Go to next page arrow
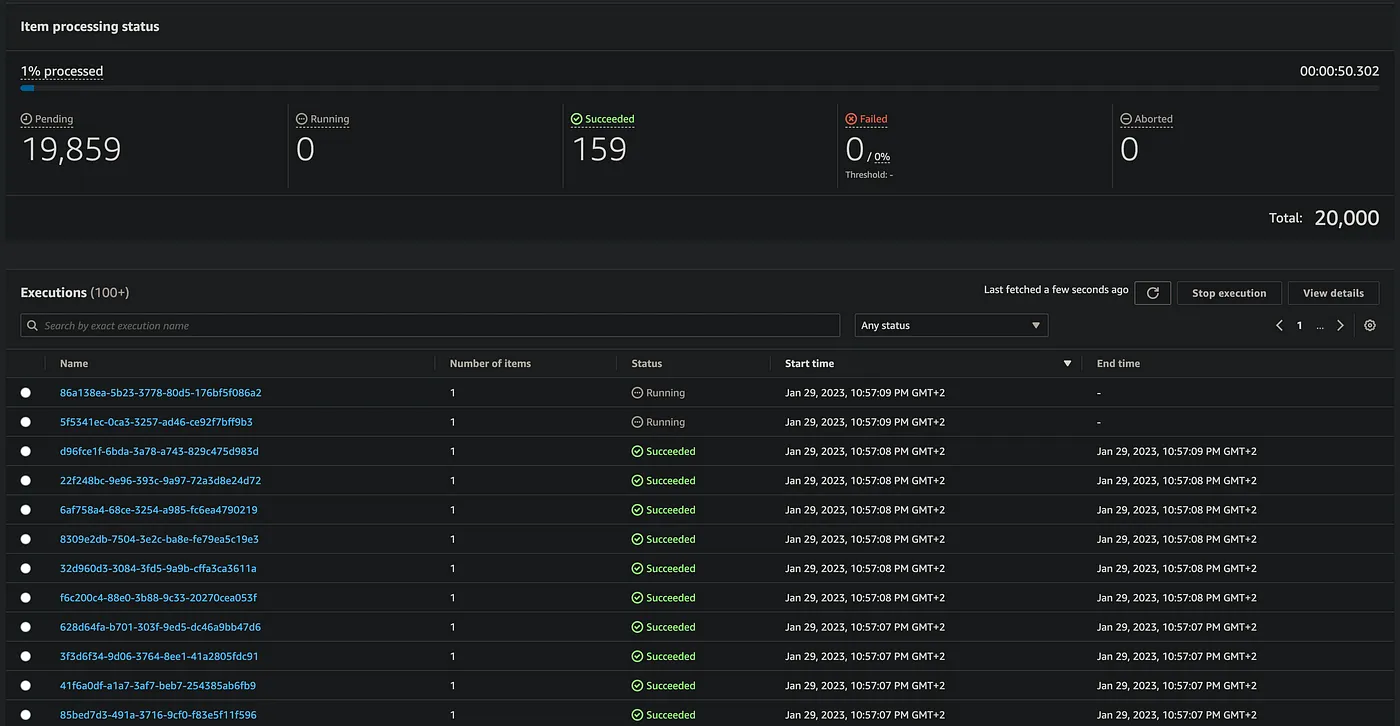The width and height of the screenshot is (1400, 726). pos(1340,326)
